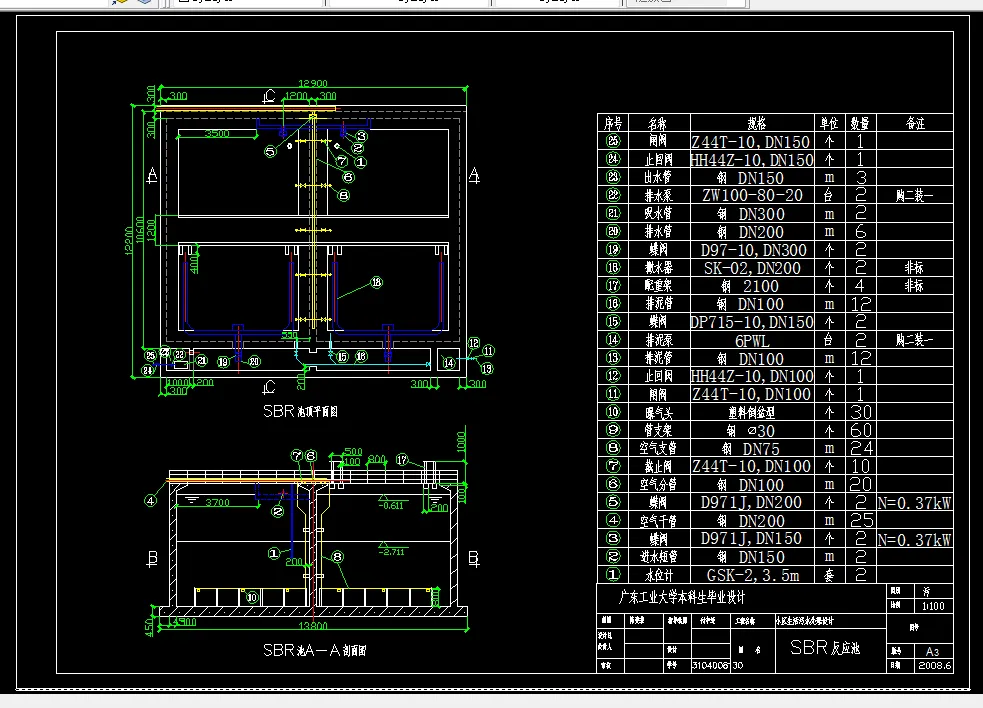The height and width of the screenshot is (708, 983).
Task: Click the 13800 bottom dimension text
Action: 313,625
